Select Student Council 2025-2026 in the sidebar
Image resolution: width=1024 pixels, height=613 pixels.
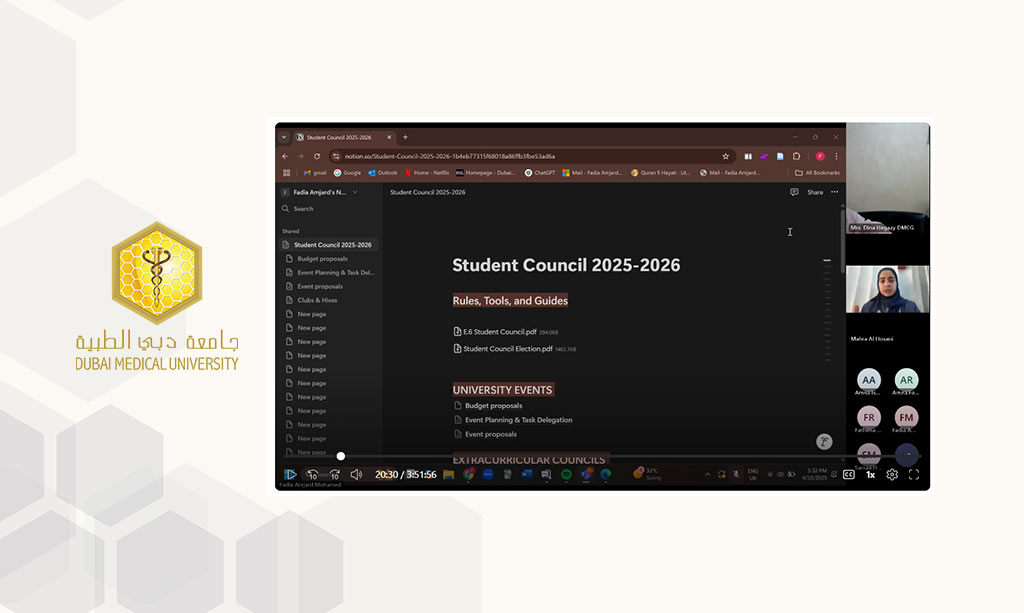pyautogui.click(x=329, y=245)
